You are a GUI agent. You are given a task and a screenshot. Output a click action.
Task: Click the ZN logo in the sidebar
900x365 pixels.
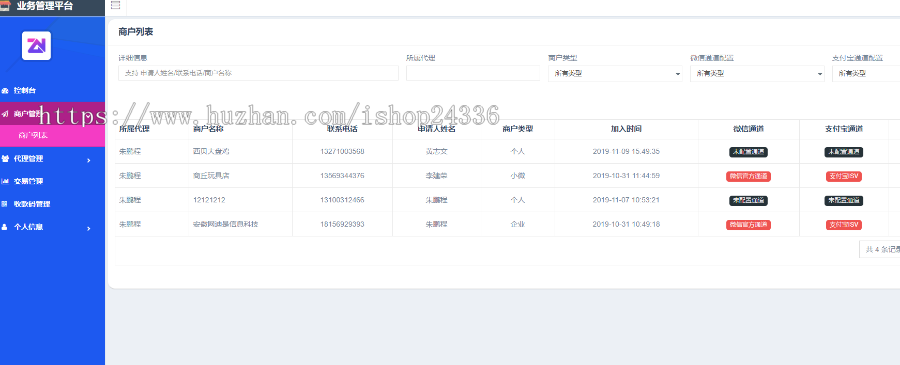pyautogui.click(x=37, y=46)
